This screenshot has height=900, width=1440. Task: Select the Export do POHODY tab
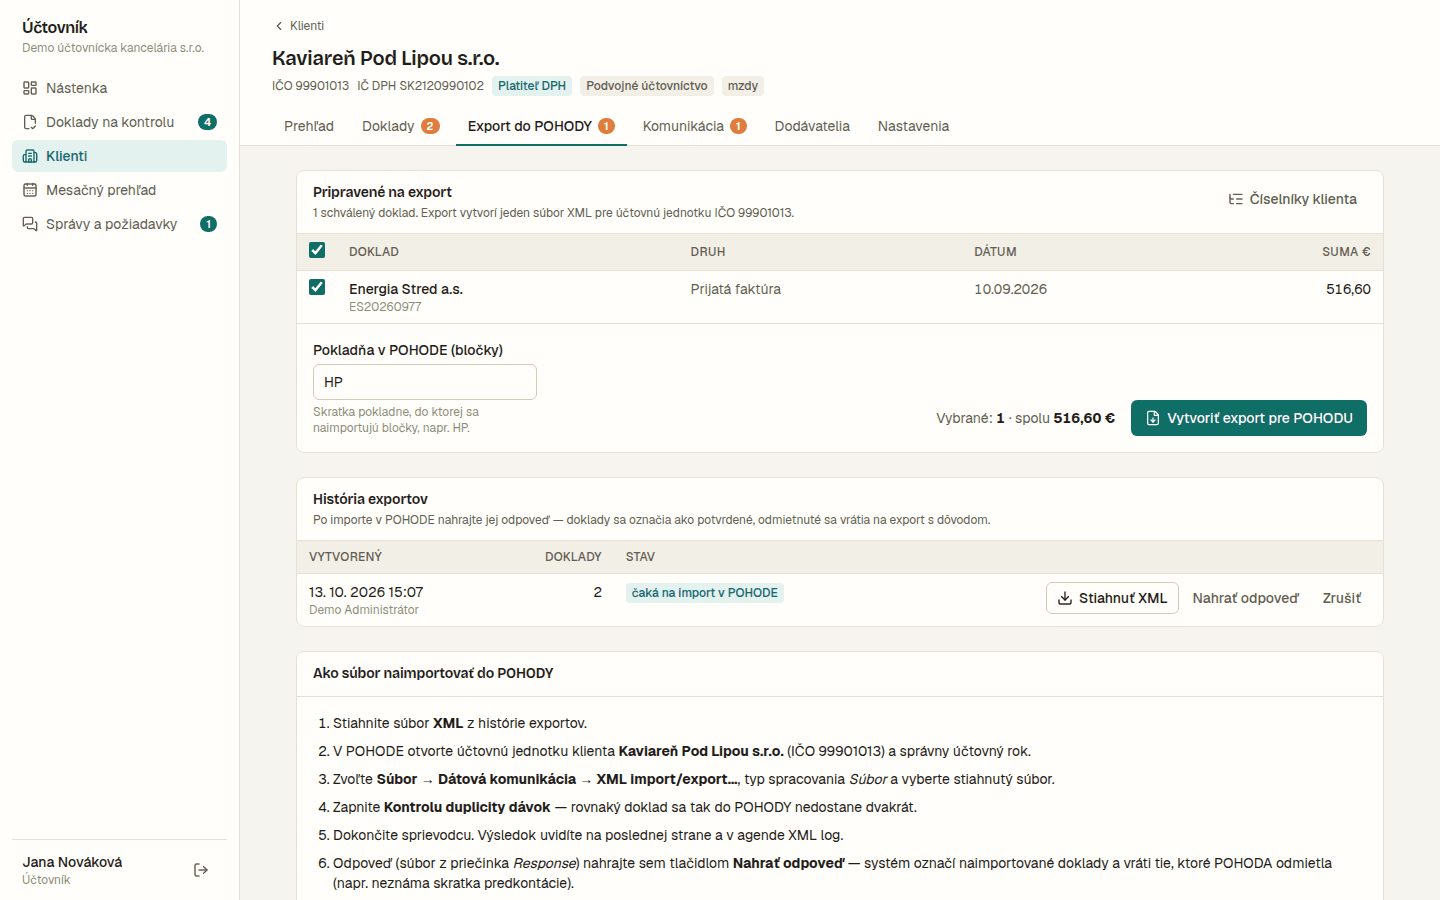click(x=541, y=126)
